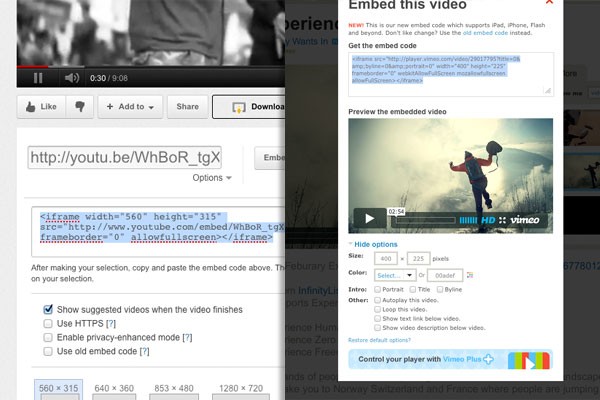Click the thumbs-up Like button
This screenshot has width=600, height=400.
41,107
